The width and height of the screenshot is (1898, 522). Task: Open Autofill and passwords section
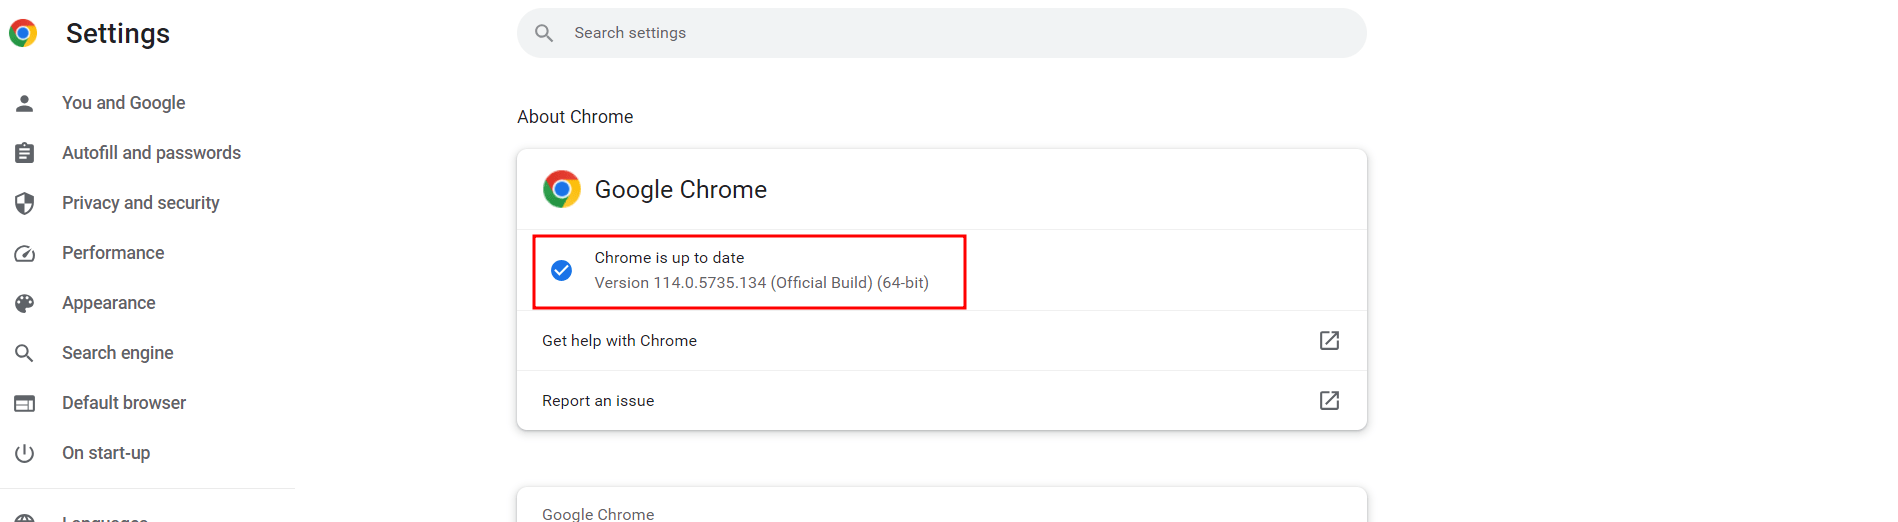pos(151,153)
